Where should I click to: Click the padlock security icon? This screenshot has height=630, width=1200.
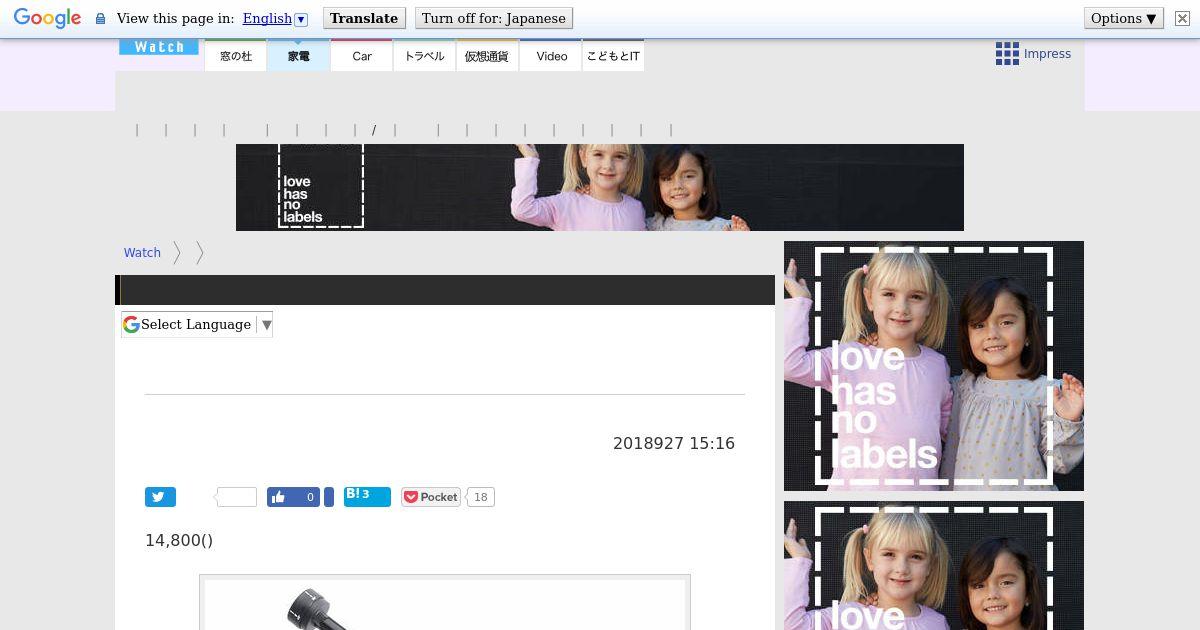100,19
